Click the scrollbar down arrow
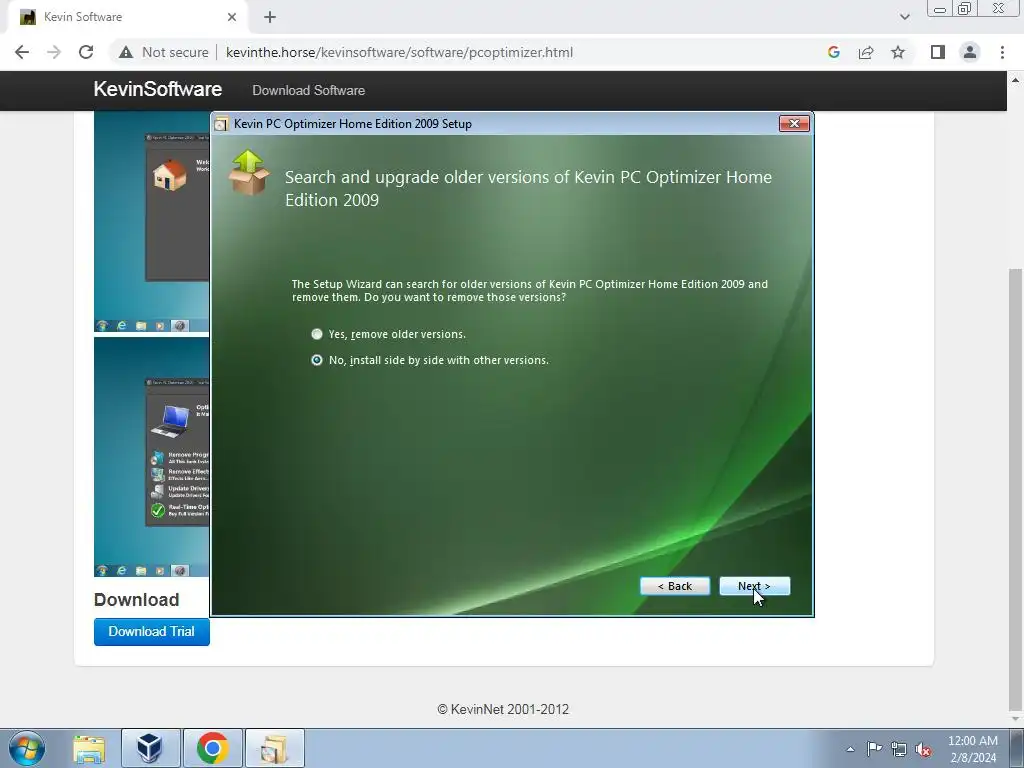The width and height of the screenshot is (1024, 768). coord(1015,719)
